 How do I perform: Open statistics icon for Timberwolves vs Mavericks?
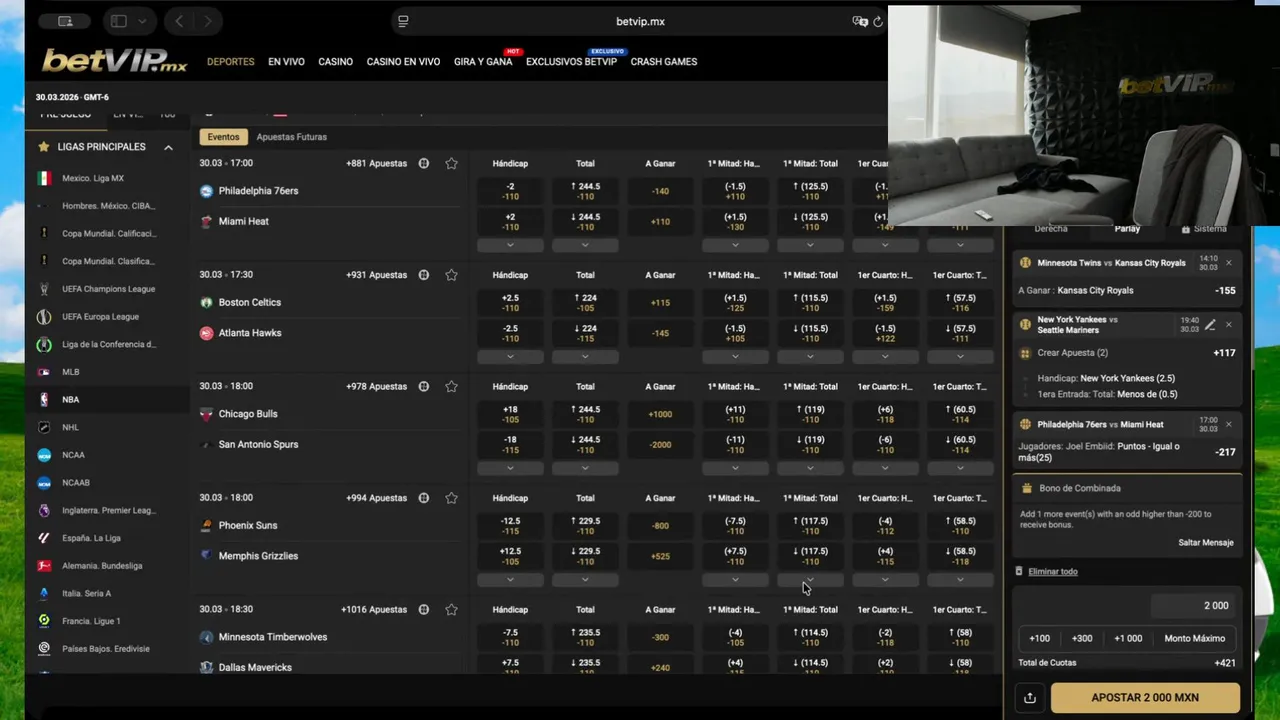point(424,609)
